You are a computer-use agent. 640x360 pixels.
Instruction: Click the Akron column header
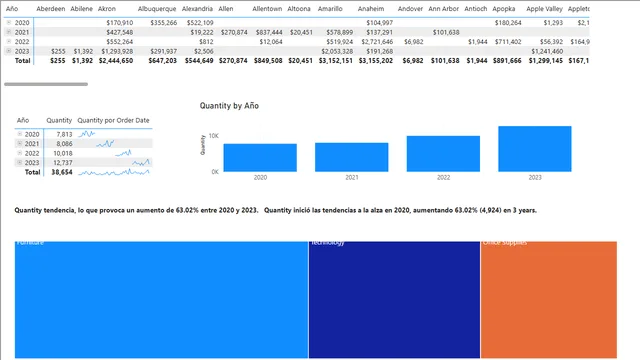107,9
